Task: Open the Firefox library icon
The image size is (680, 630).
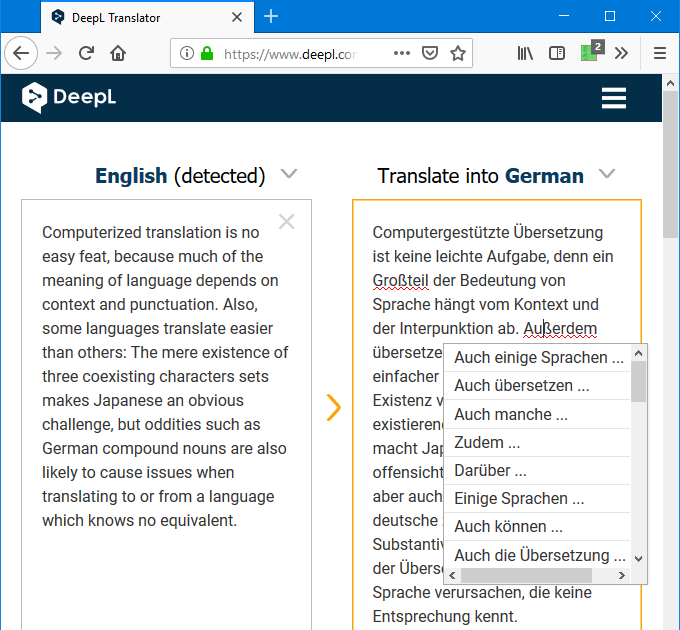Action: click(525, 53)
